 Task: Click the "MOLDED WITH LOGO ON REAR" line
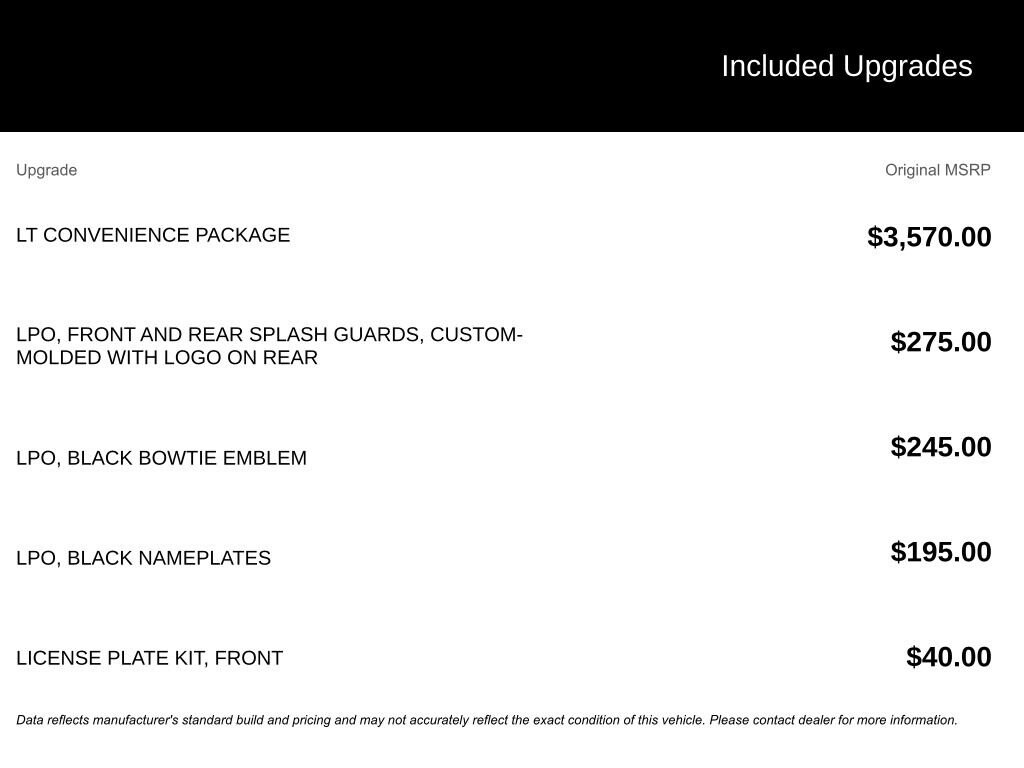167,358
